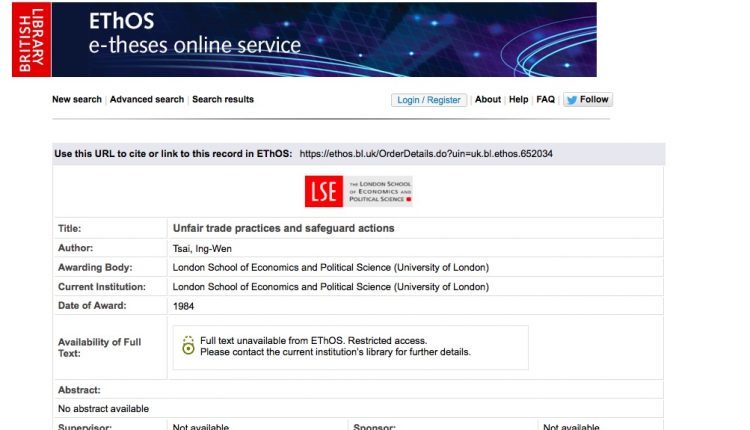The image size is (750, 430).
Task: Go to Advanced search
Action: point(147,100)
